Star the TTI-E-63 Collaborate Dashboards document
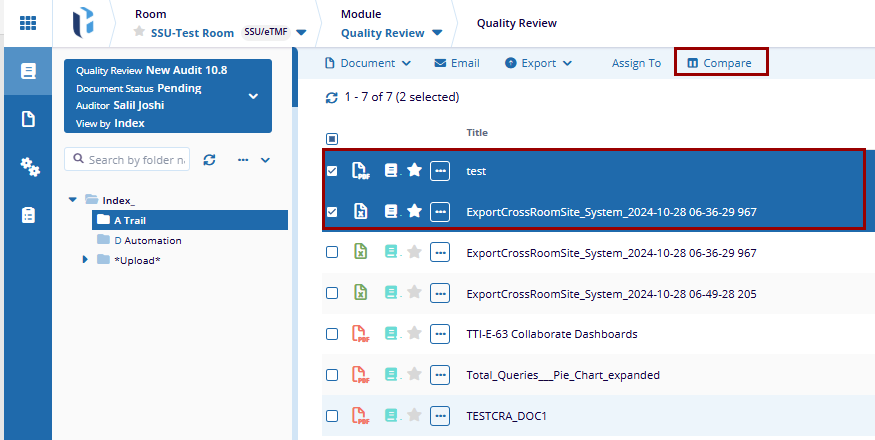The height and width of the screenshot is (440, 875). tap(414, 334)
